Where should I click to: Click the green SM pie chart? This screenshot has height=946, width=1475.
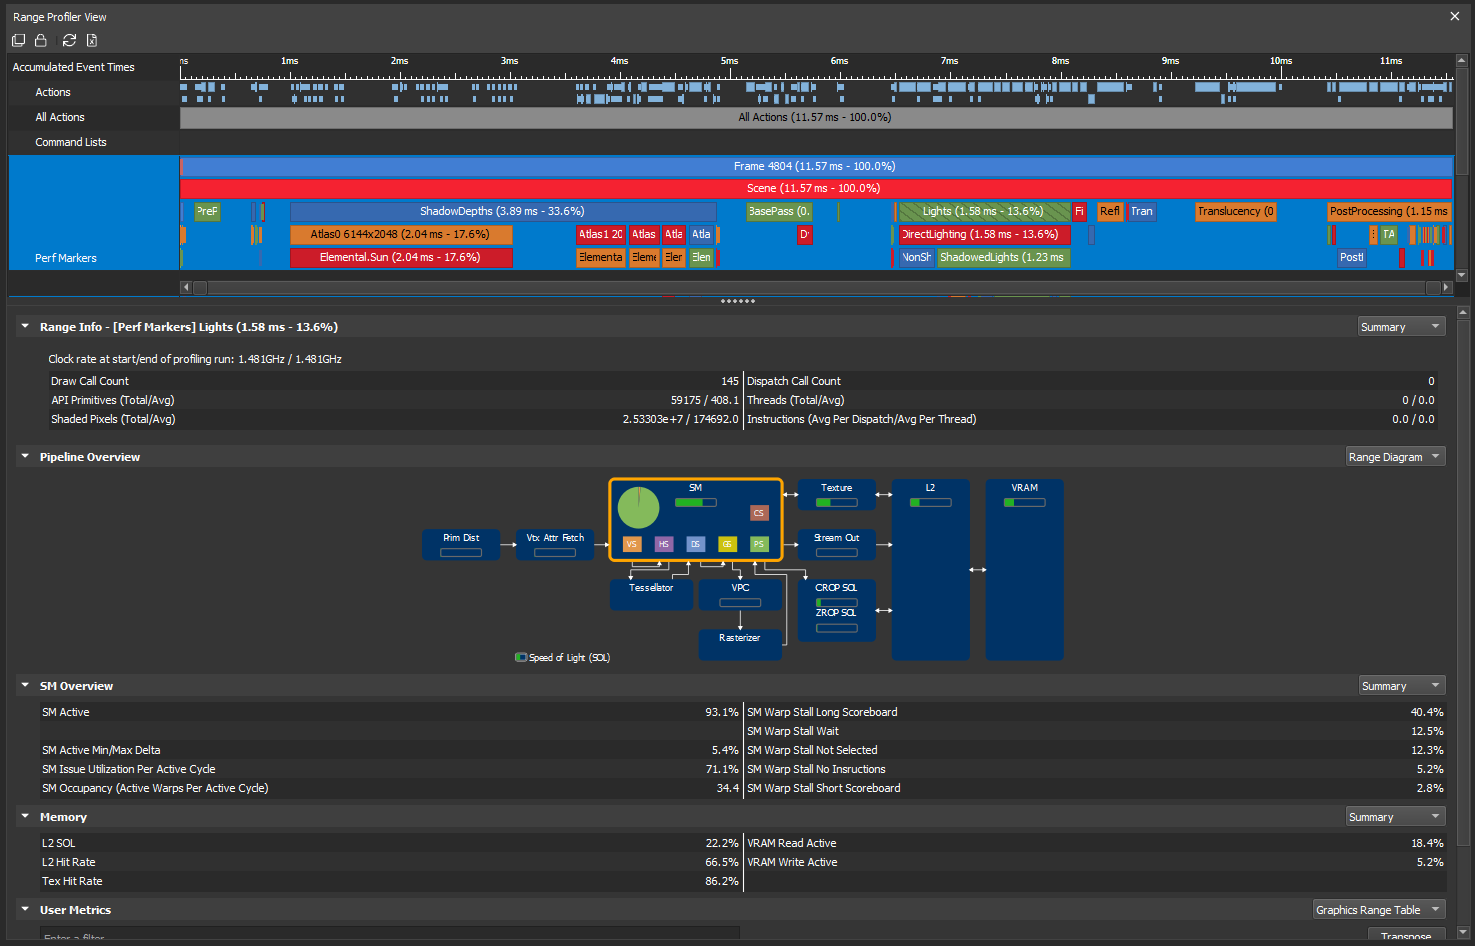click(x=638, y=507)
